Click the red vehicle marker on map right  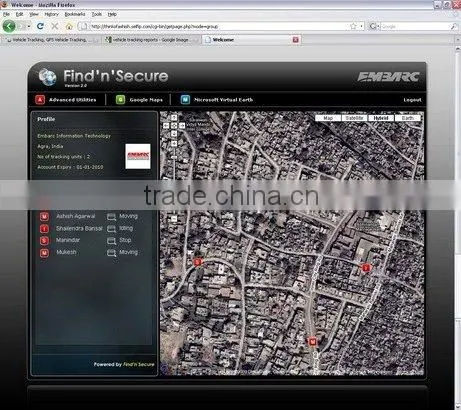(366, 267)
